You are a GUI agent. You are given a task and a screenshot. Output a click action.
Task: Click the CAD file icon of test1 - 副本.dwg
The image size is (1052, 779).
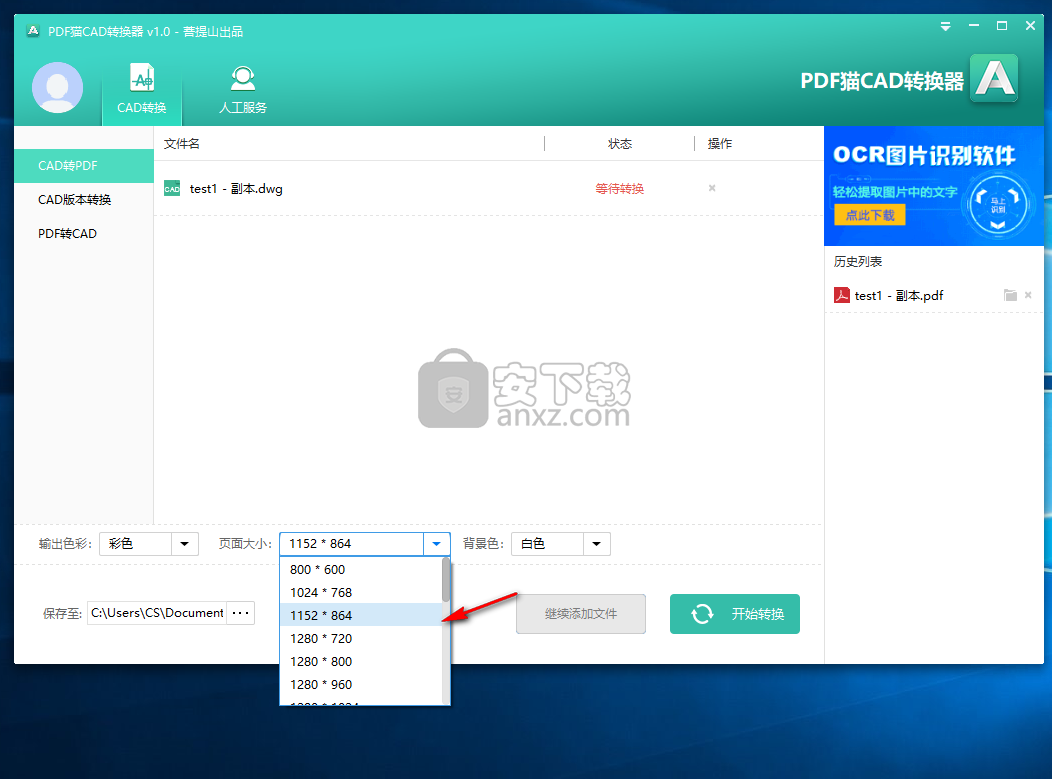[x=172, y=189]
